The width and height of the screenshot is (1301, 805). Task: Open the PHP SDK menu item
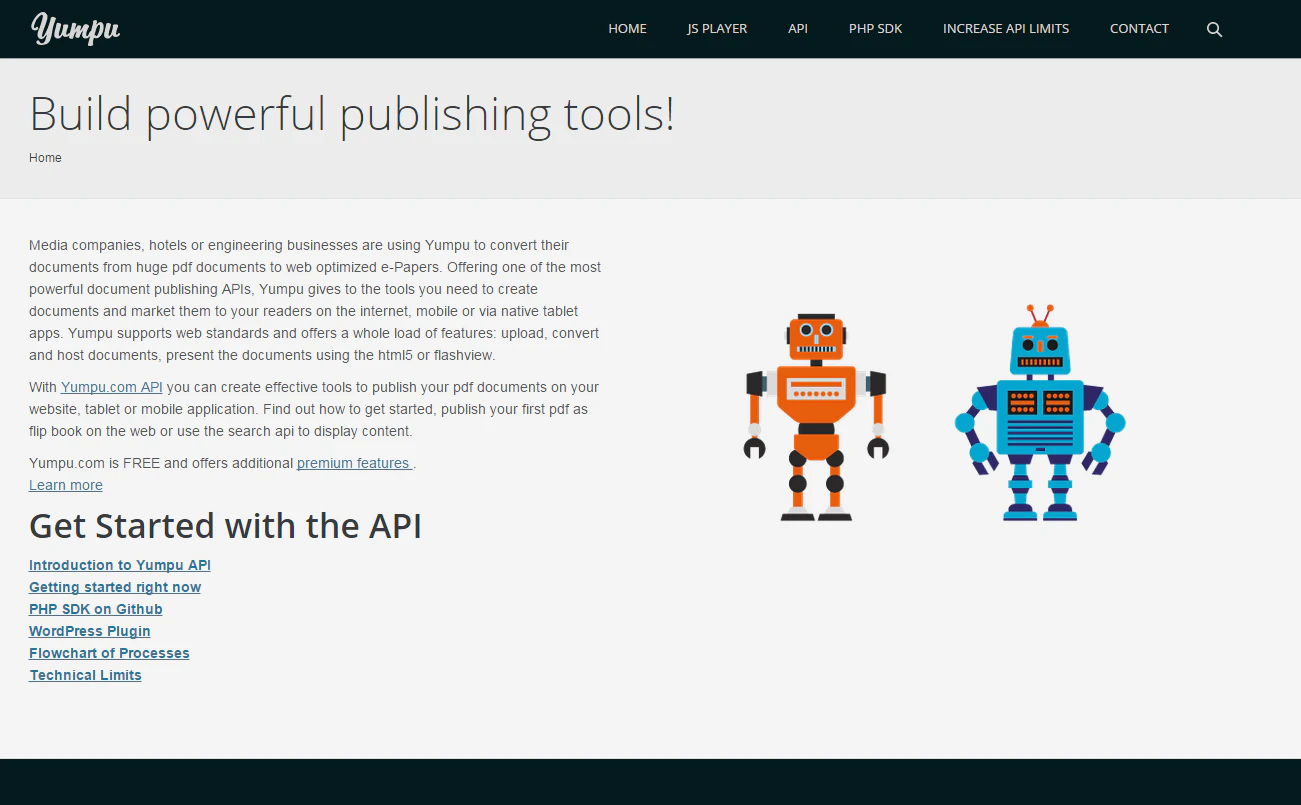(x=876, y=29)
